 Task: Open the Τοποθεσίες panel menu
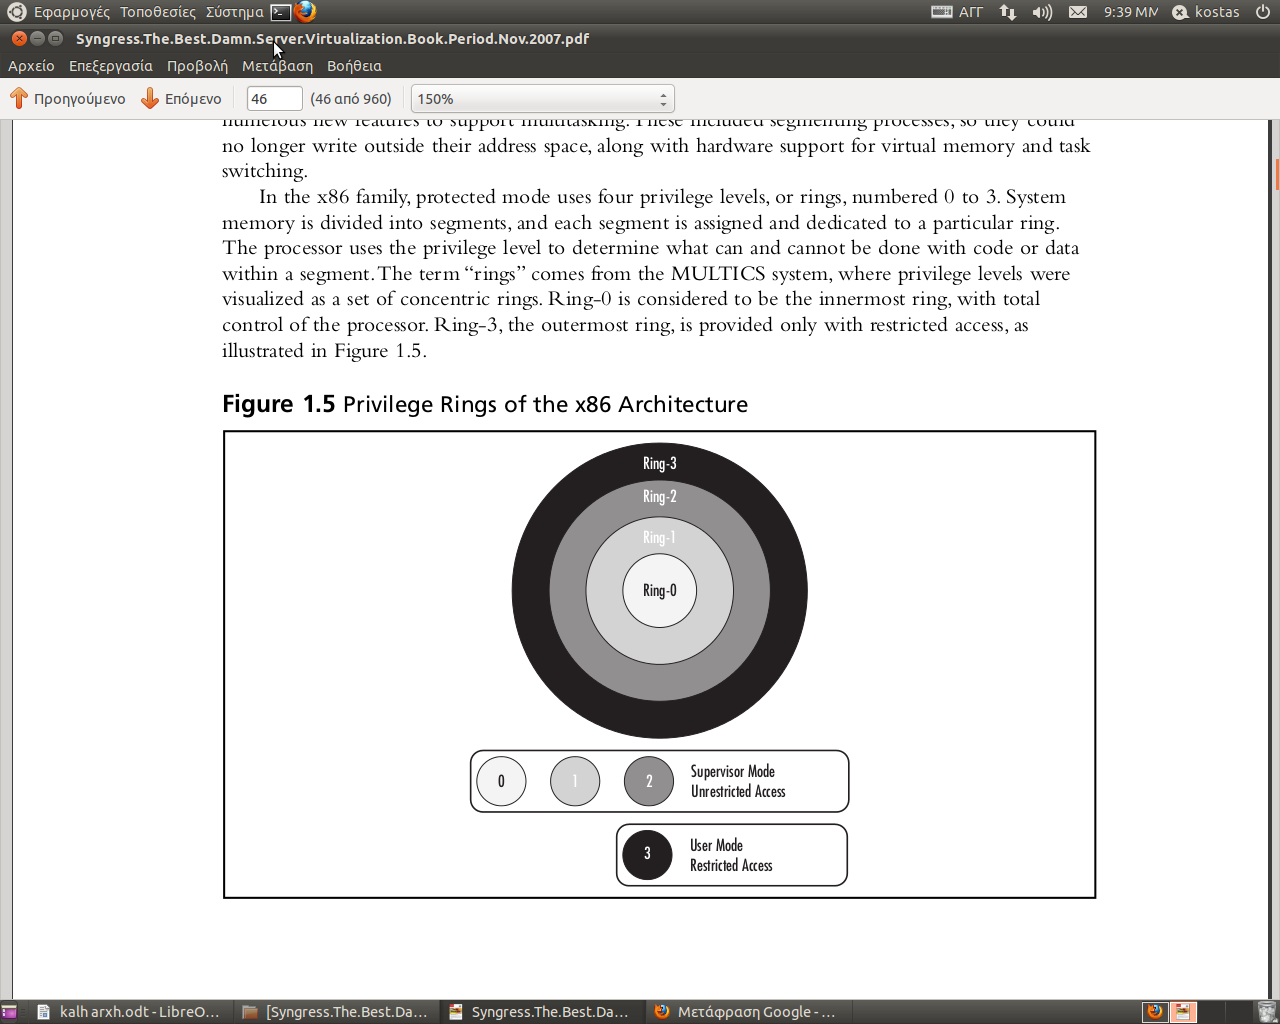158,12
